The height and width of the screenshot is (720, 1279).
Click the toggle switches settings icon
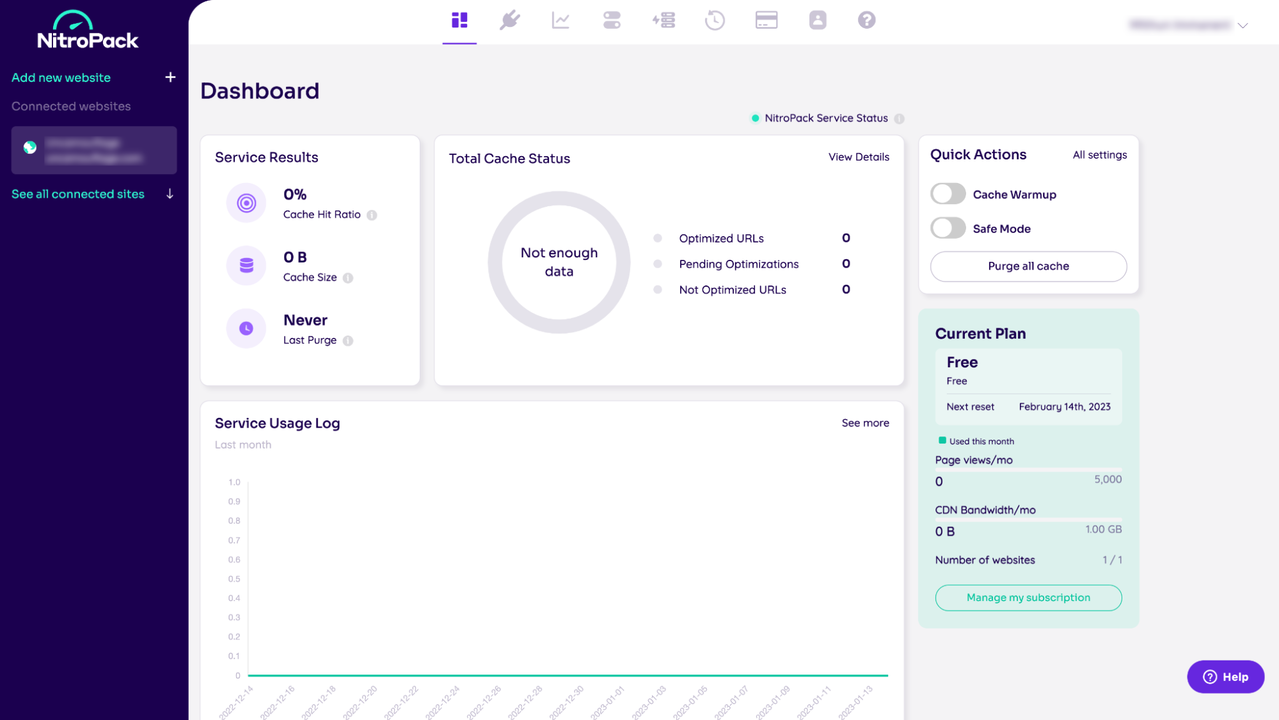click(612, 20)
